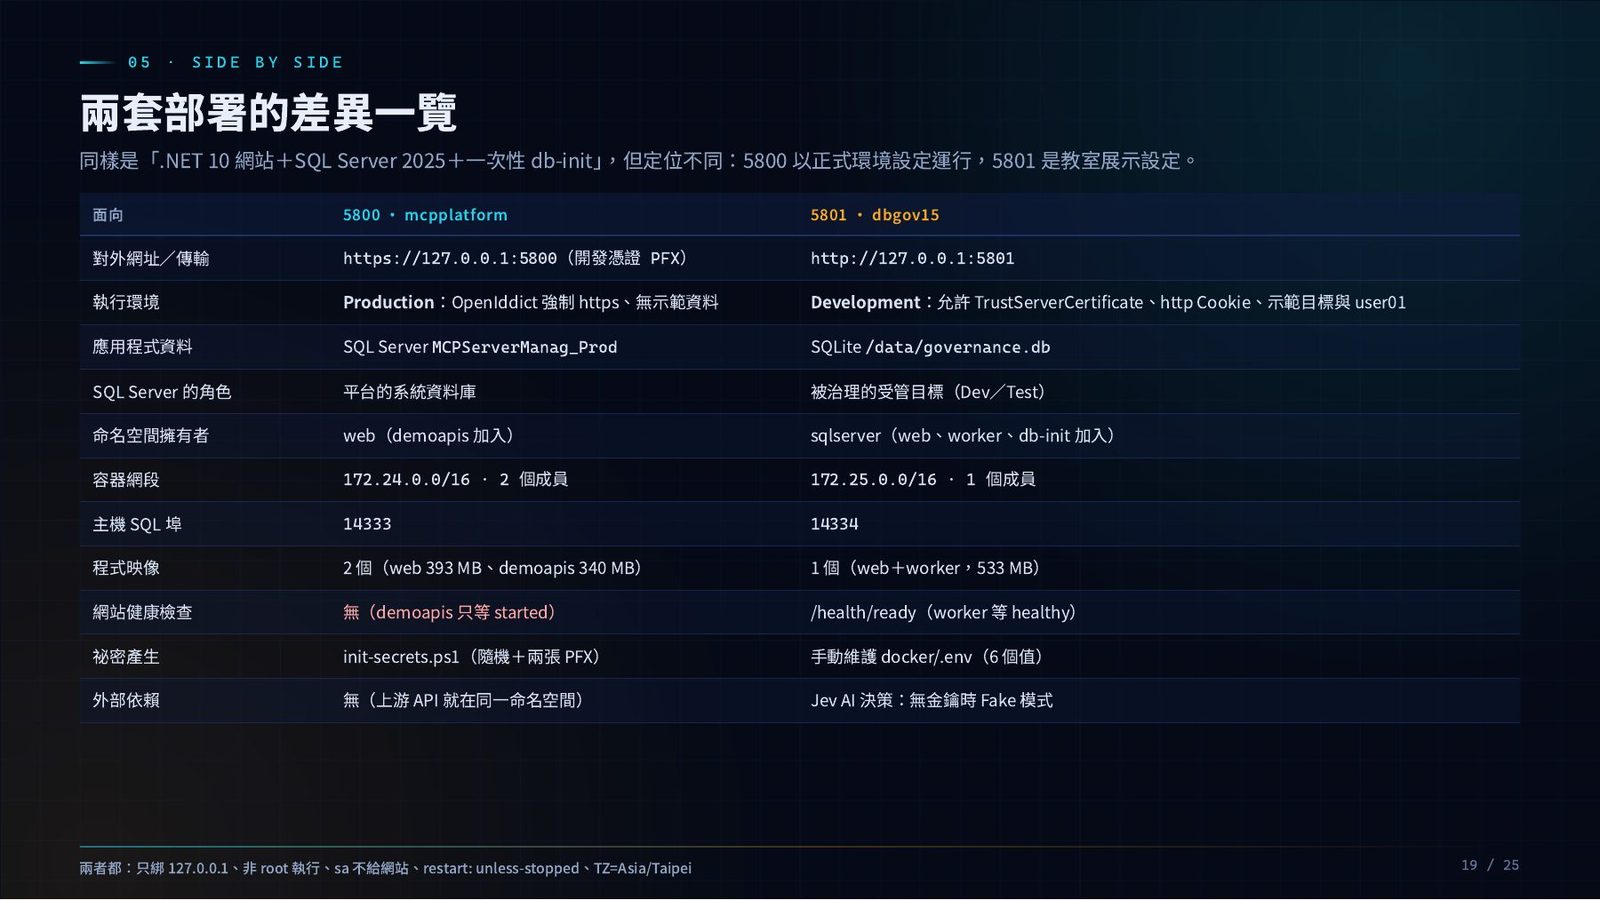Click the row label 外部依賴
The height and width of the screenshot is (900, 1600).
tap(126, 700)
